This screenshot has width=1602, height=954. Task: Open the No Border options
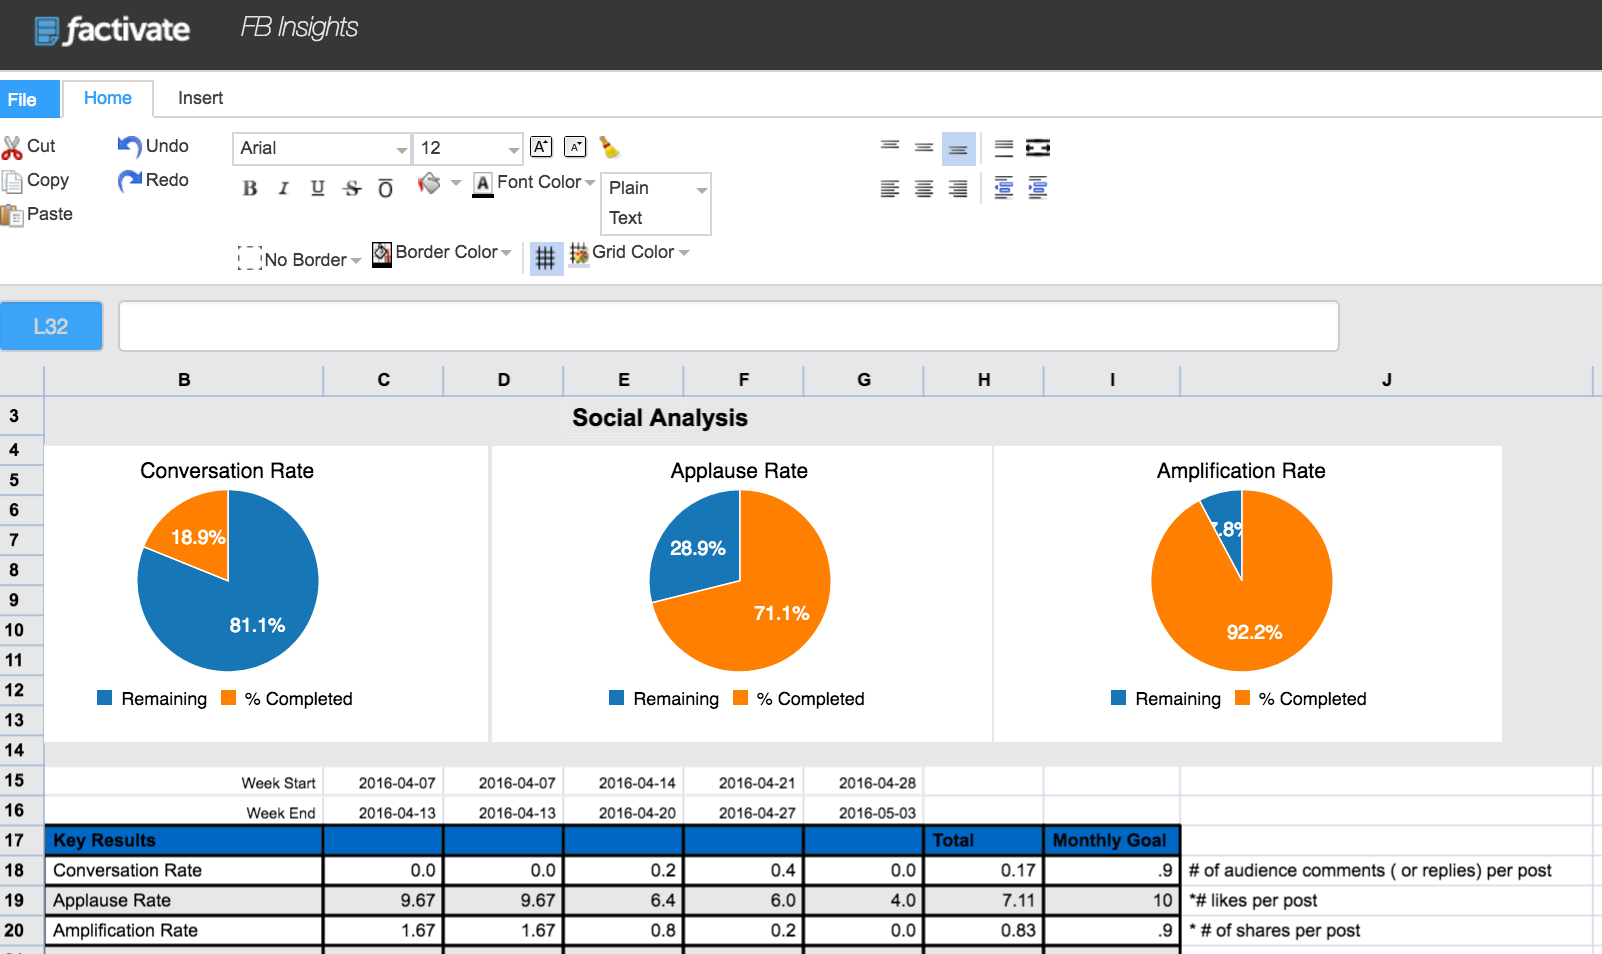[x=300, y=259]
